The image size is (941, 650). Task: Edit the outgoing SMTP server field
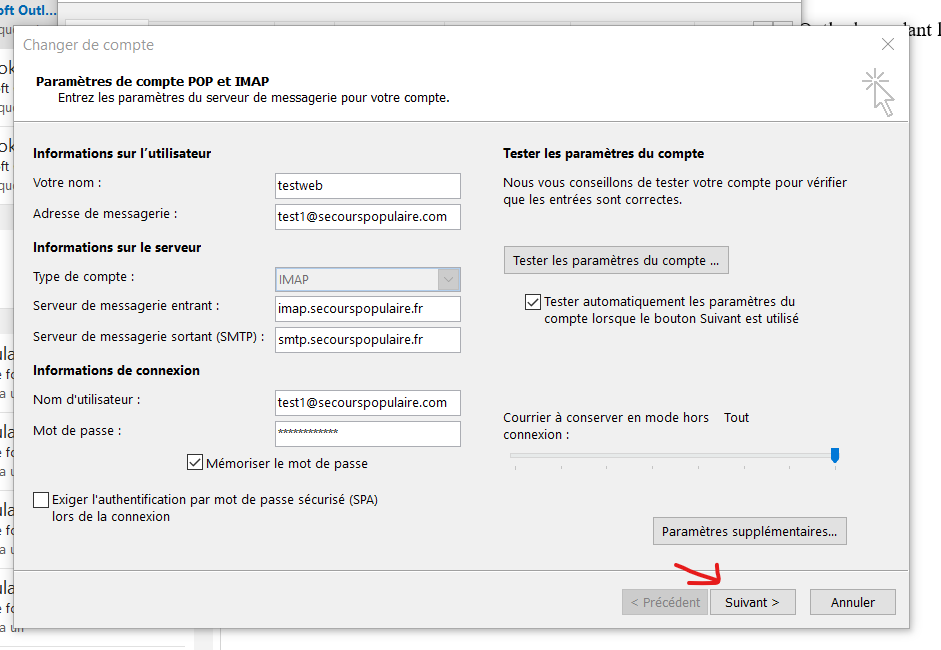(367, 340)
